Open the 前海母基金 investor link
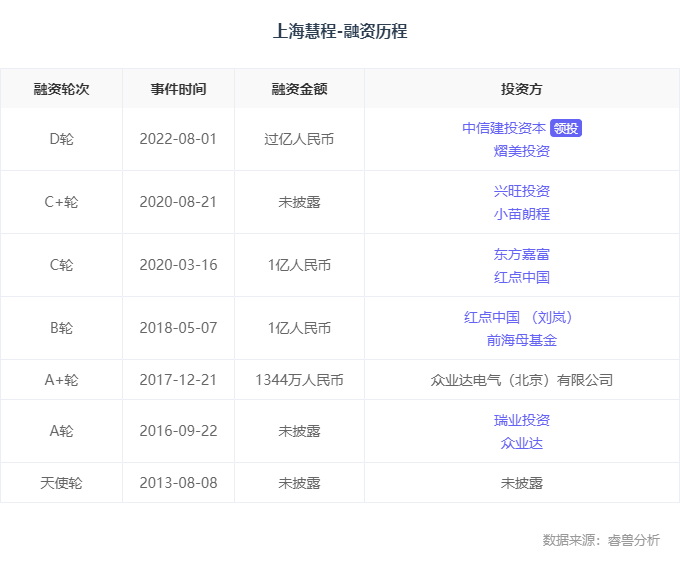The width and height of the screenshot is (680, 576). click(522, 340)
